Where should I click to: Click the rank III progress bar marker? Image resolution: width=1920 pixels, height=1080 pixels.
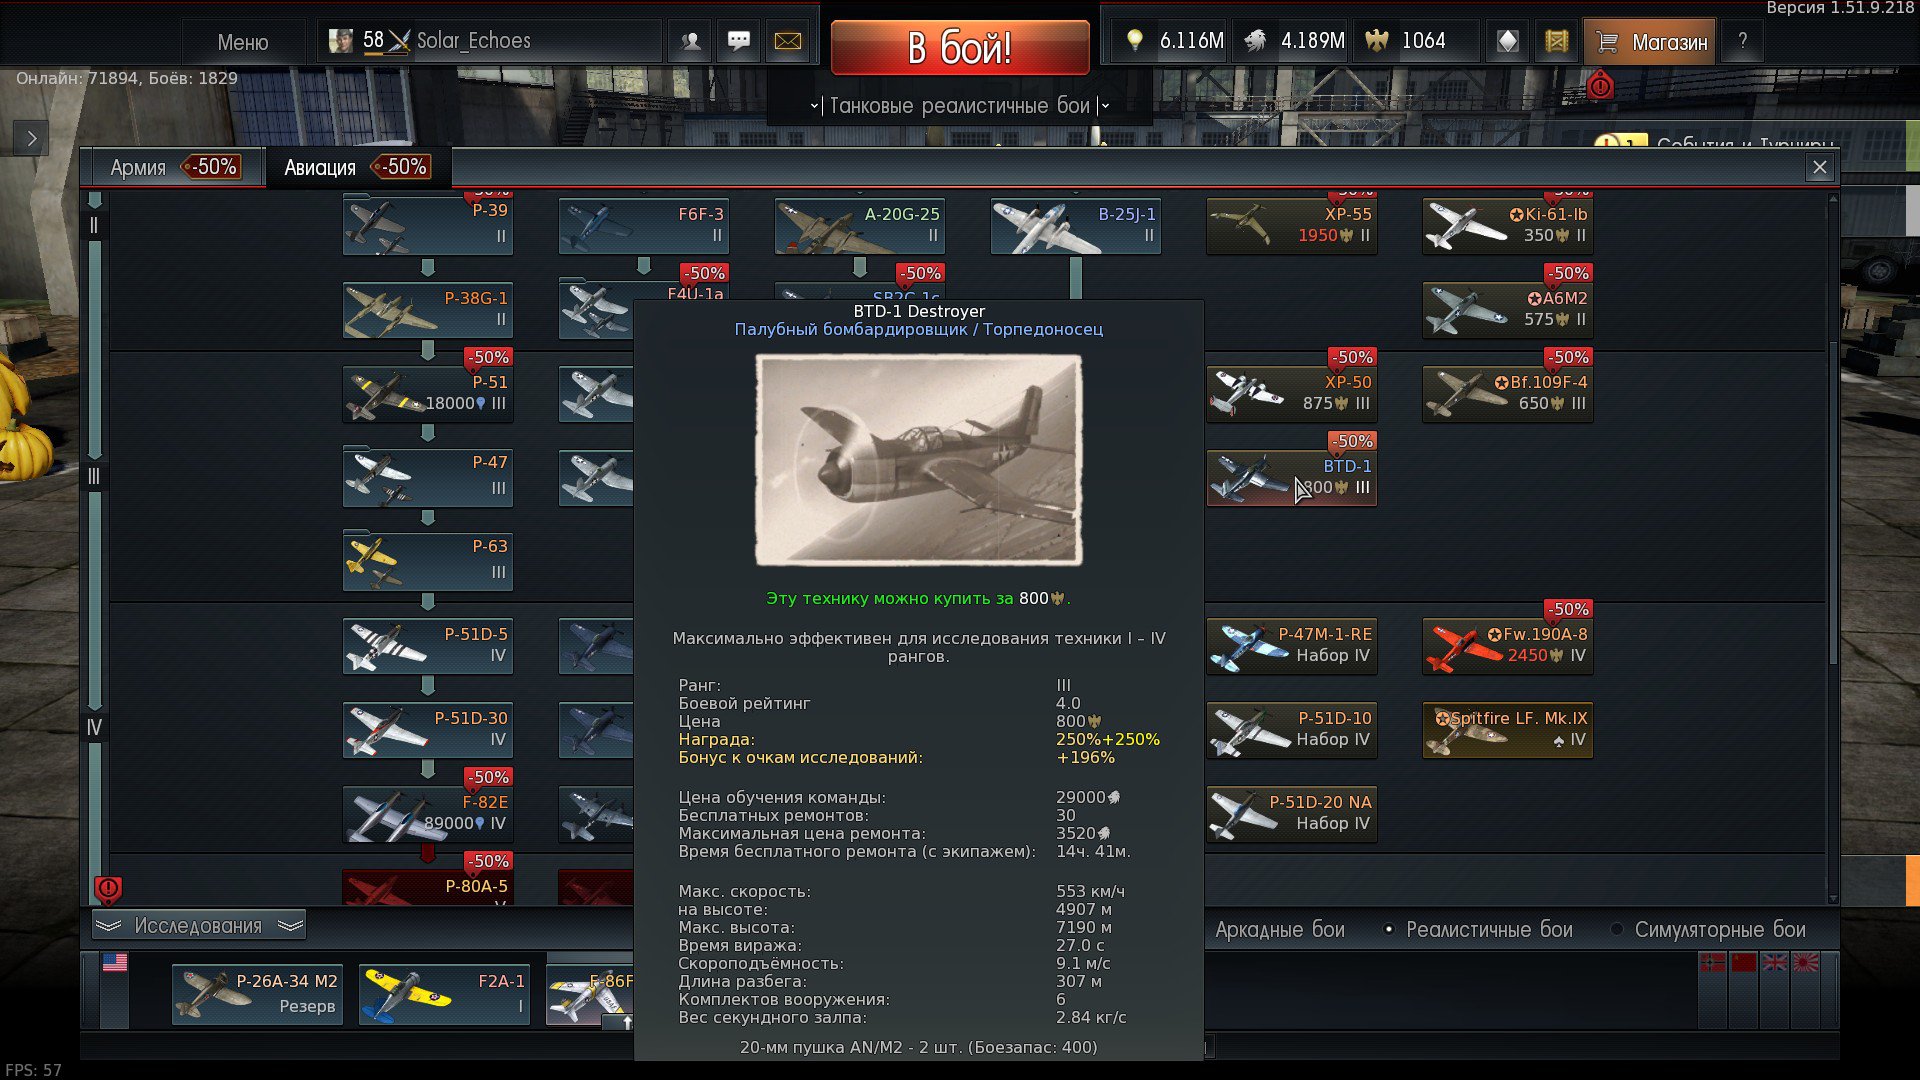pos(94,476)
